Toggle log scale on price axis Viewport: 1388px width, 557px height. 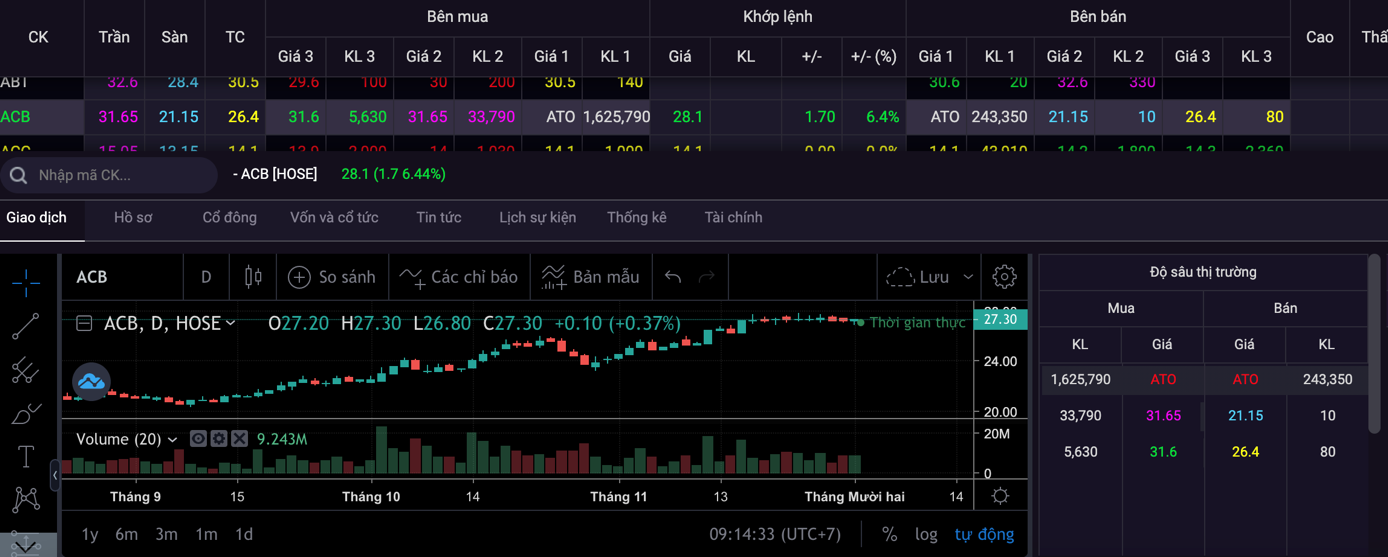(x=926, y=534)
